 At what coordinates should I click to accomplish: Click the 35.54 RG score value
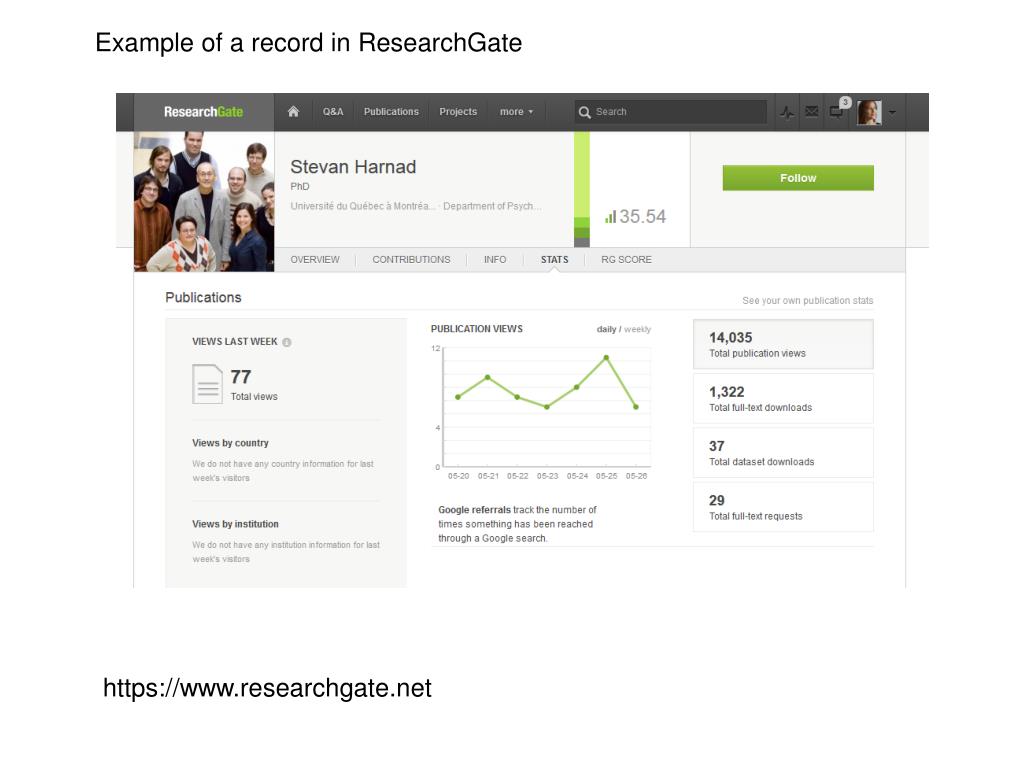pyautogui.click(x=643, y=216)
